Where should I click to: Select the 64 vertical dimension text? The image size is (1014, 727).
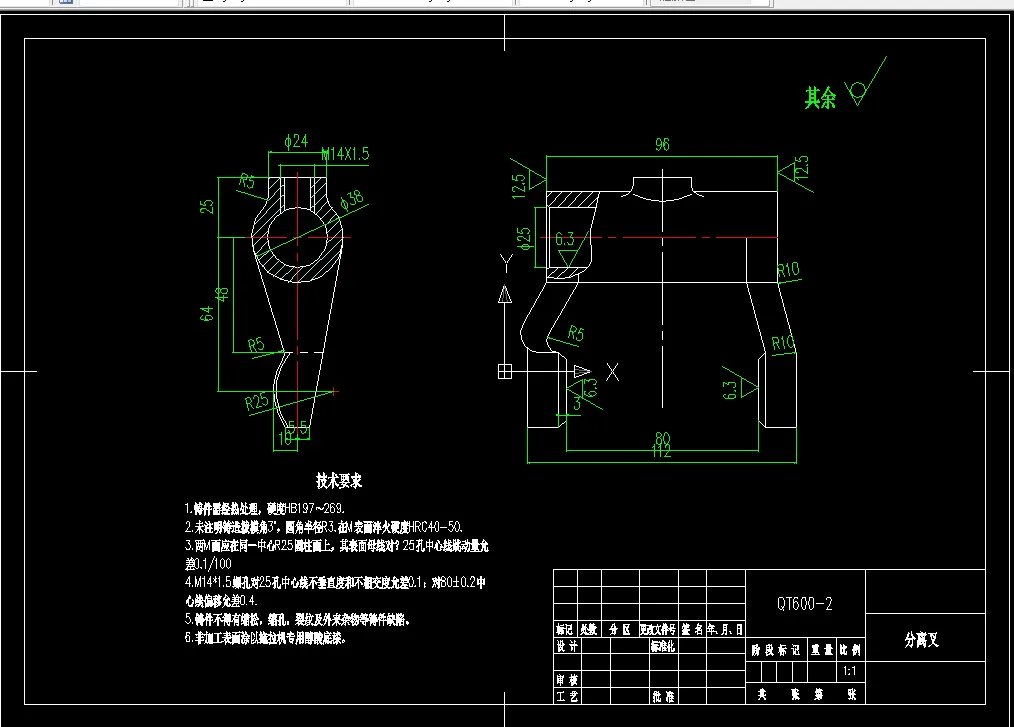click(206, 314)
